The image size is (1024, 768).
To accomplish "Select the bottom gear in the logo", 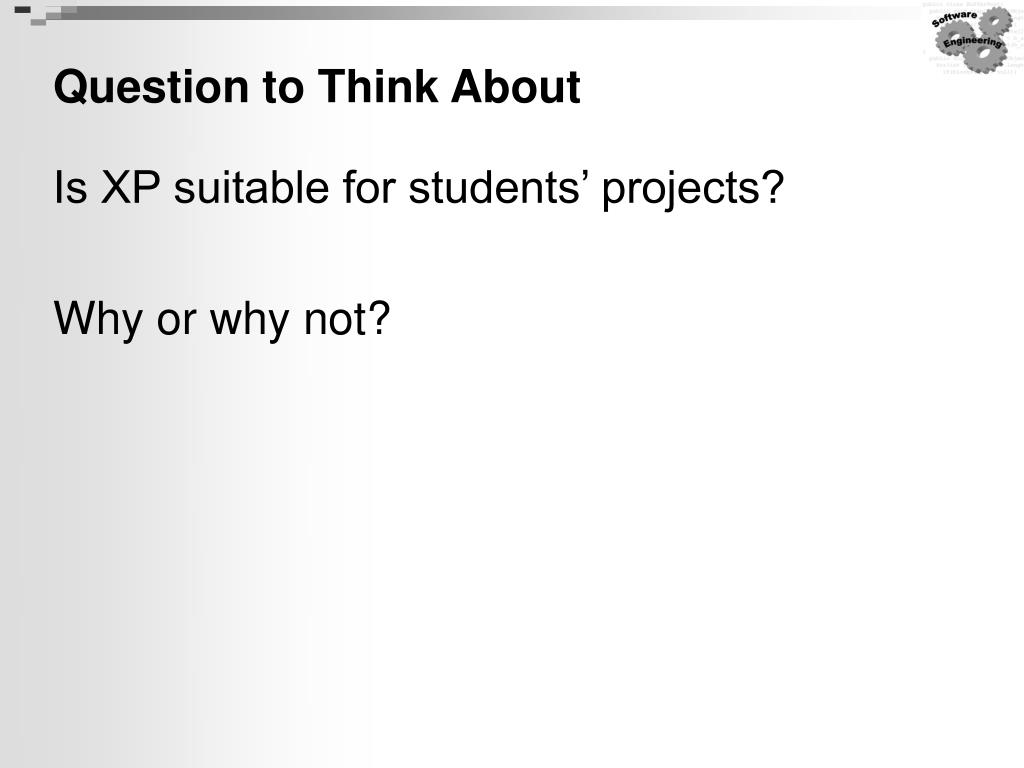I will (985, 56).
